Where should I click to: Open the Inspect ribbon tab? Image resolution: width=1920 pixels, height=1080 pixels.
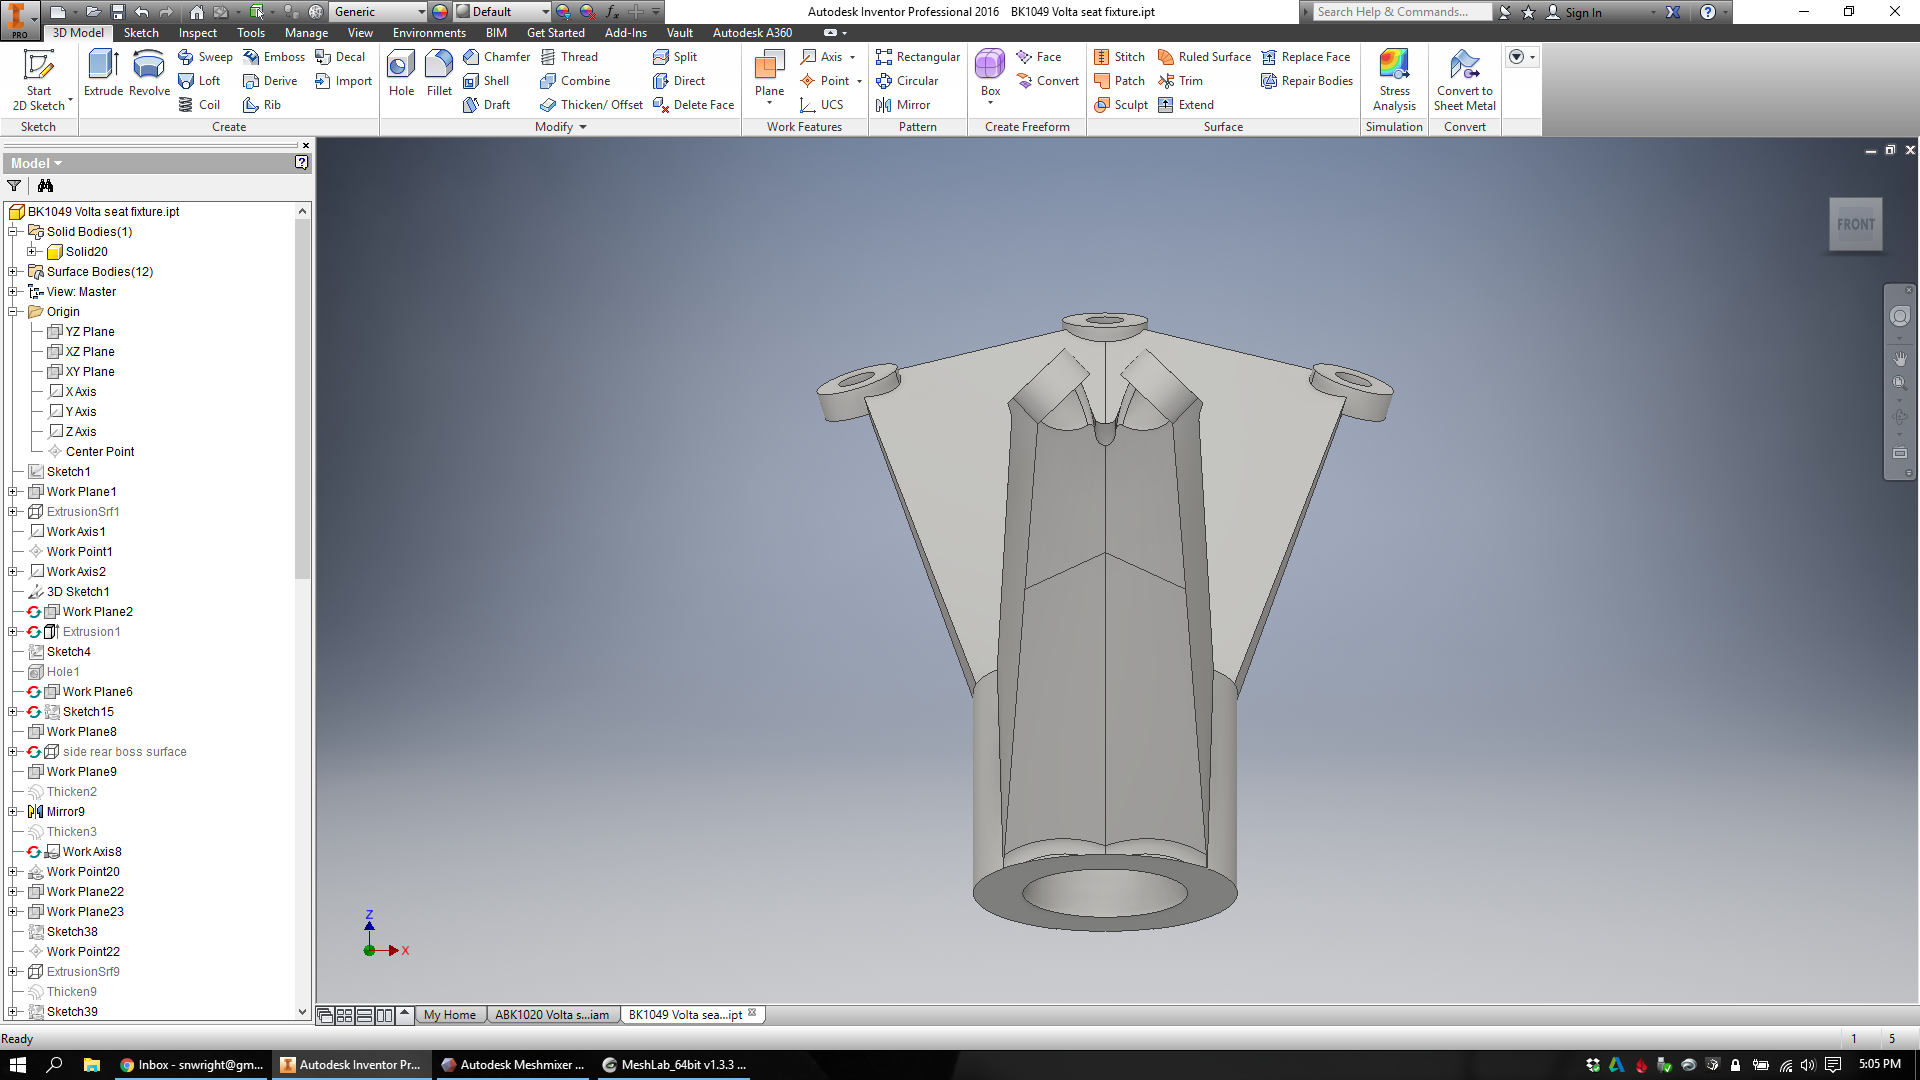point(197,33)
